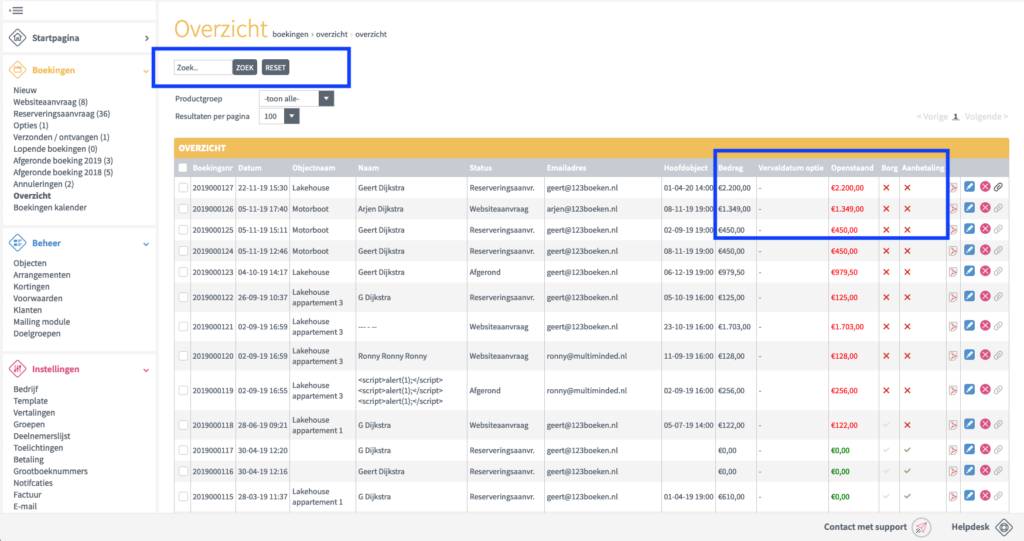Screen dimensions: 1024x541
Task: Click the paperclip icon for booking 2019000115
Action: tap(999, 497)
